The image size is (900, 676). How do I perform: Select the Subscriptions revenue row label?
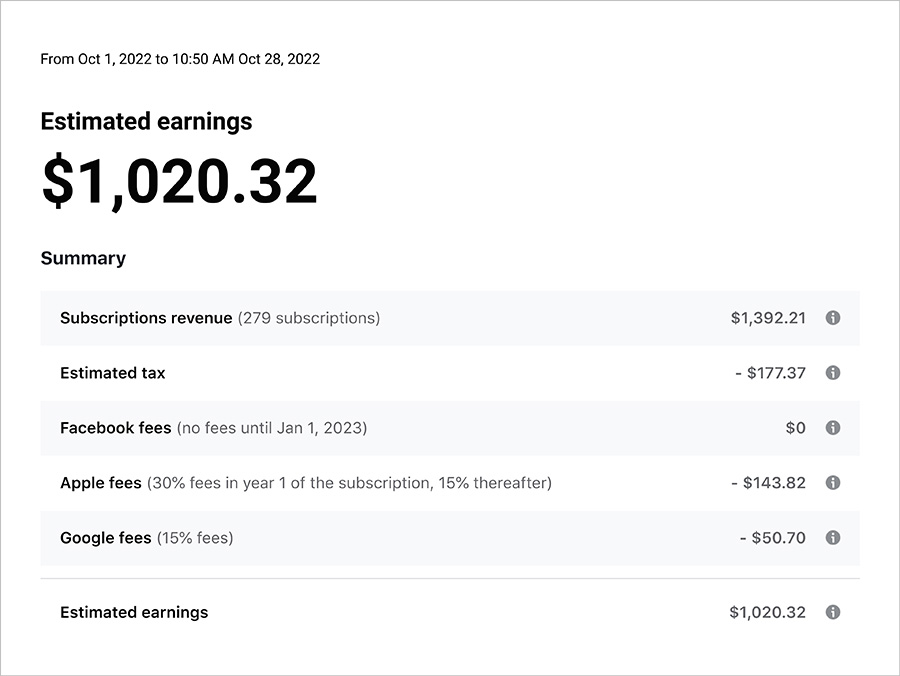pos(146,318)
